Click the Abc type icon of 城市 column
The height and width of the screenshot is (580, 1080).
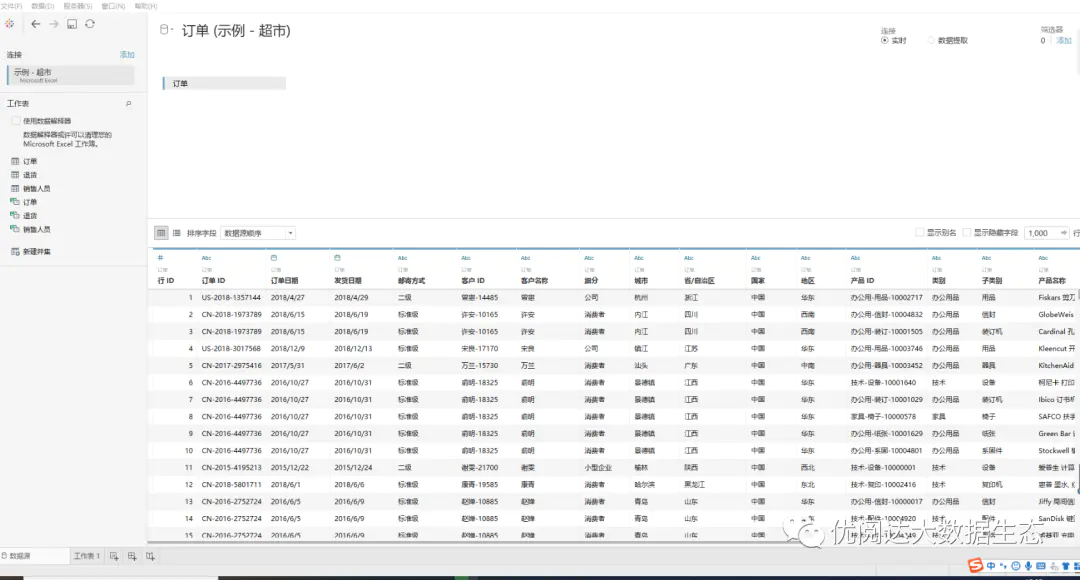click(638, 258)
